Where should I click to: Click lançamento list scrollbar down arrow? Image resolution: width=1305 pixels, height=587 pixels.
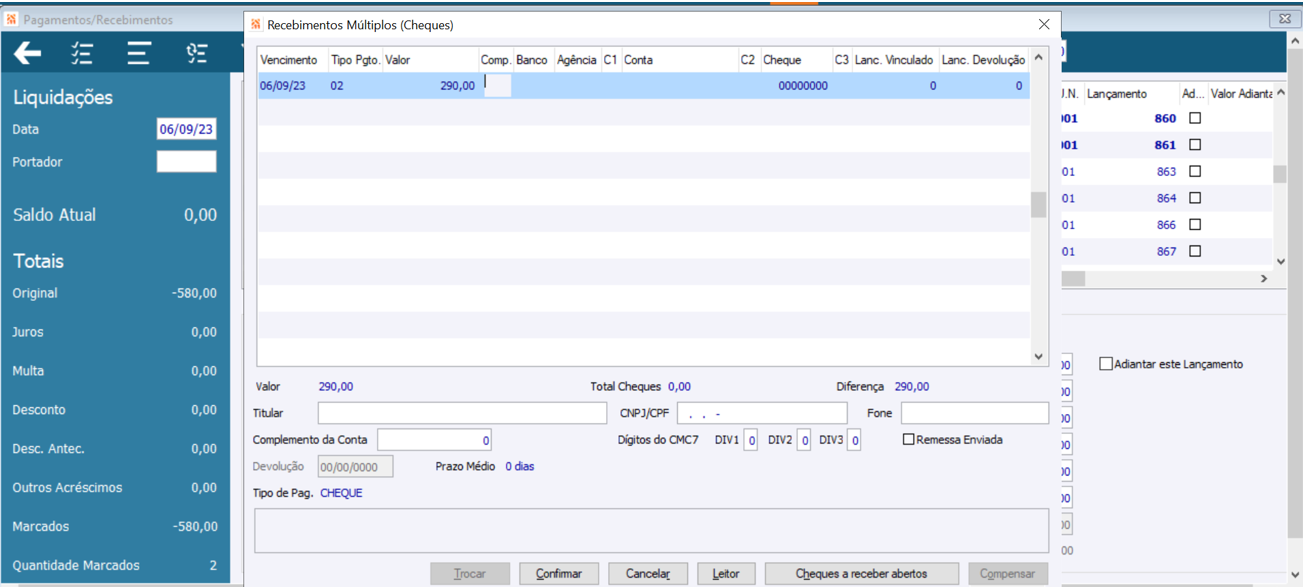click(x=1281, y=262)
